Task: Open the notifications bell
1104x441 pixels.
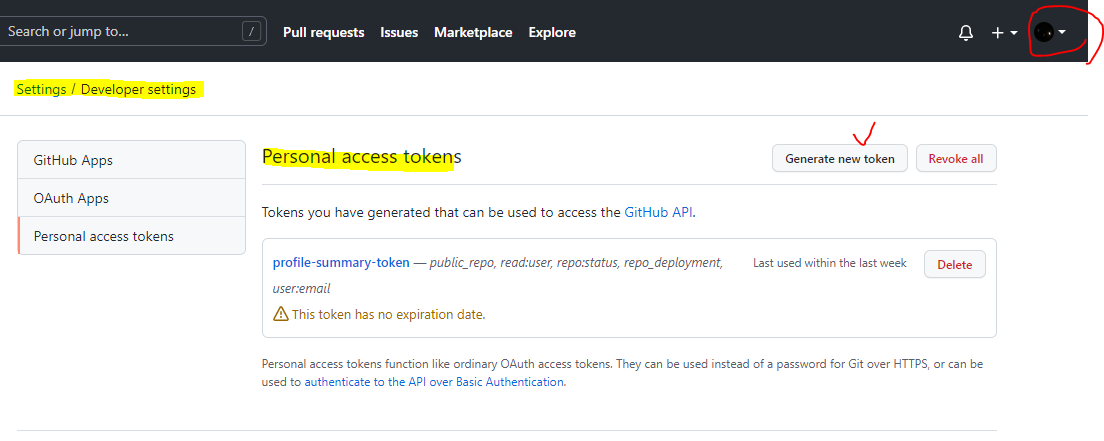Action: (x=966, y=32)
